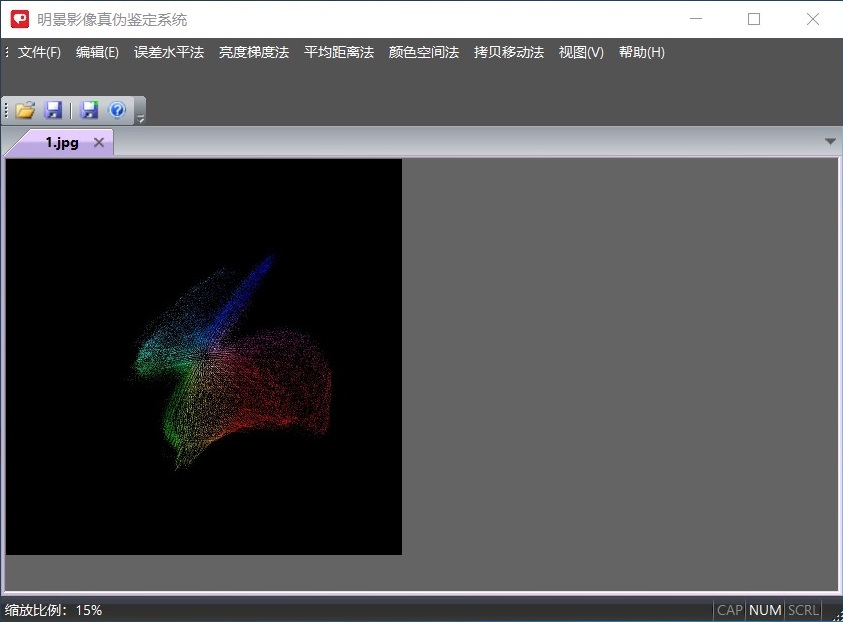Image resolution: width=843 pixels, height=622 pixels.
Task: Click the red app logo in title bar
Action: point(20,19)
